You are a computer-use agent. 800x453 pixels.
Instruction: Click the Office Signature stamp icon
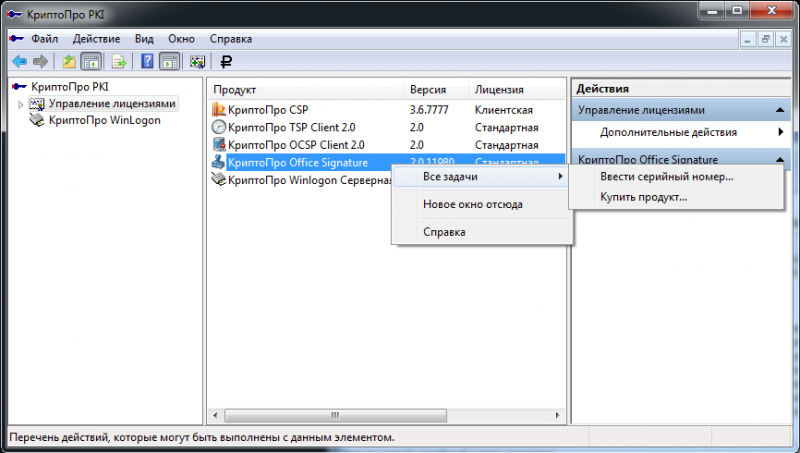pyautogui.click(x=219, y=162)
